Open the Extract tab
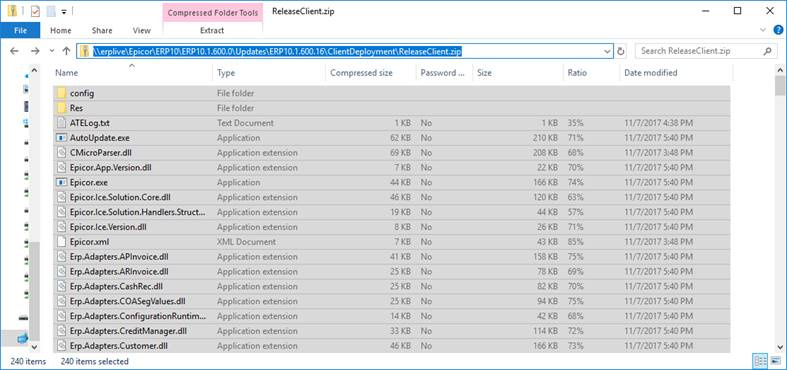Image resolution: width=787 pixels, height=370 pixels. click(212, 30)
